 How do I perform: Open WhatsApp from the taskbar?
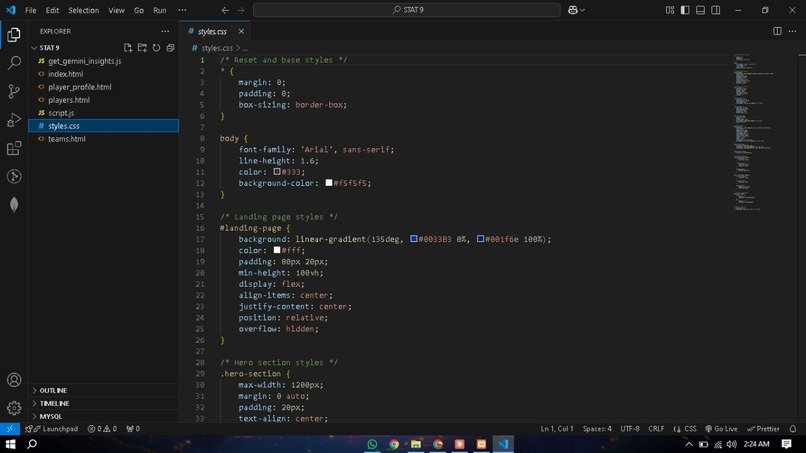tap(372, 444)
